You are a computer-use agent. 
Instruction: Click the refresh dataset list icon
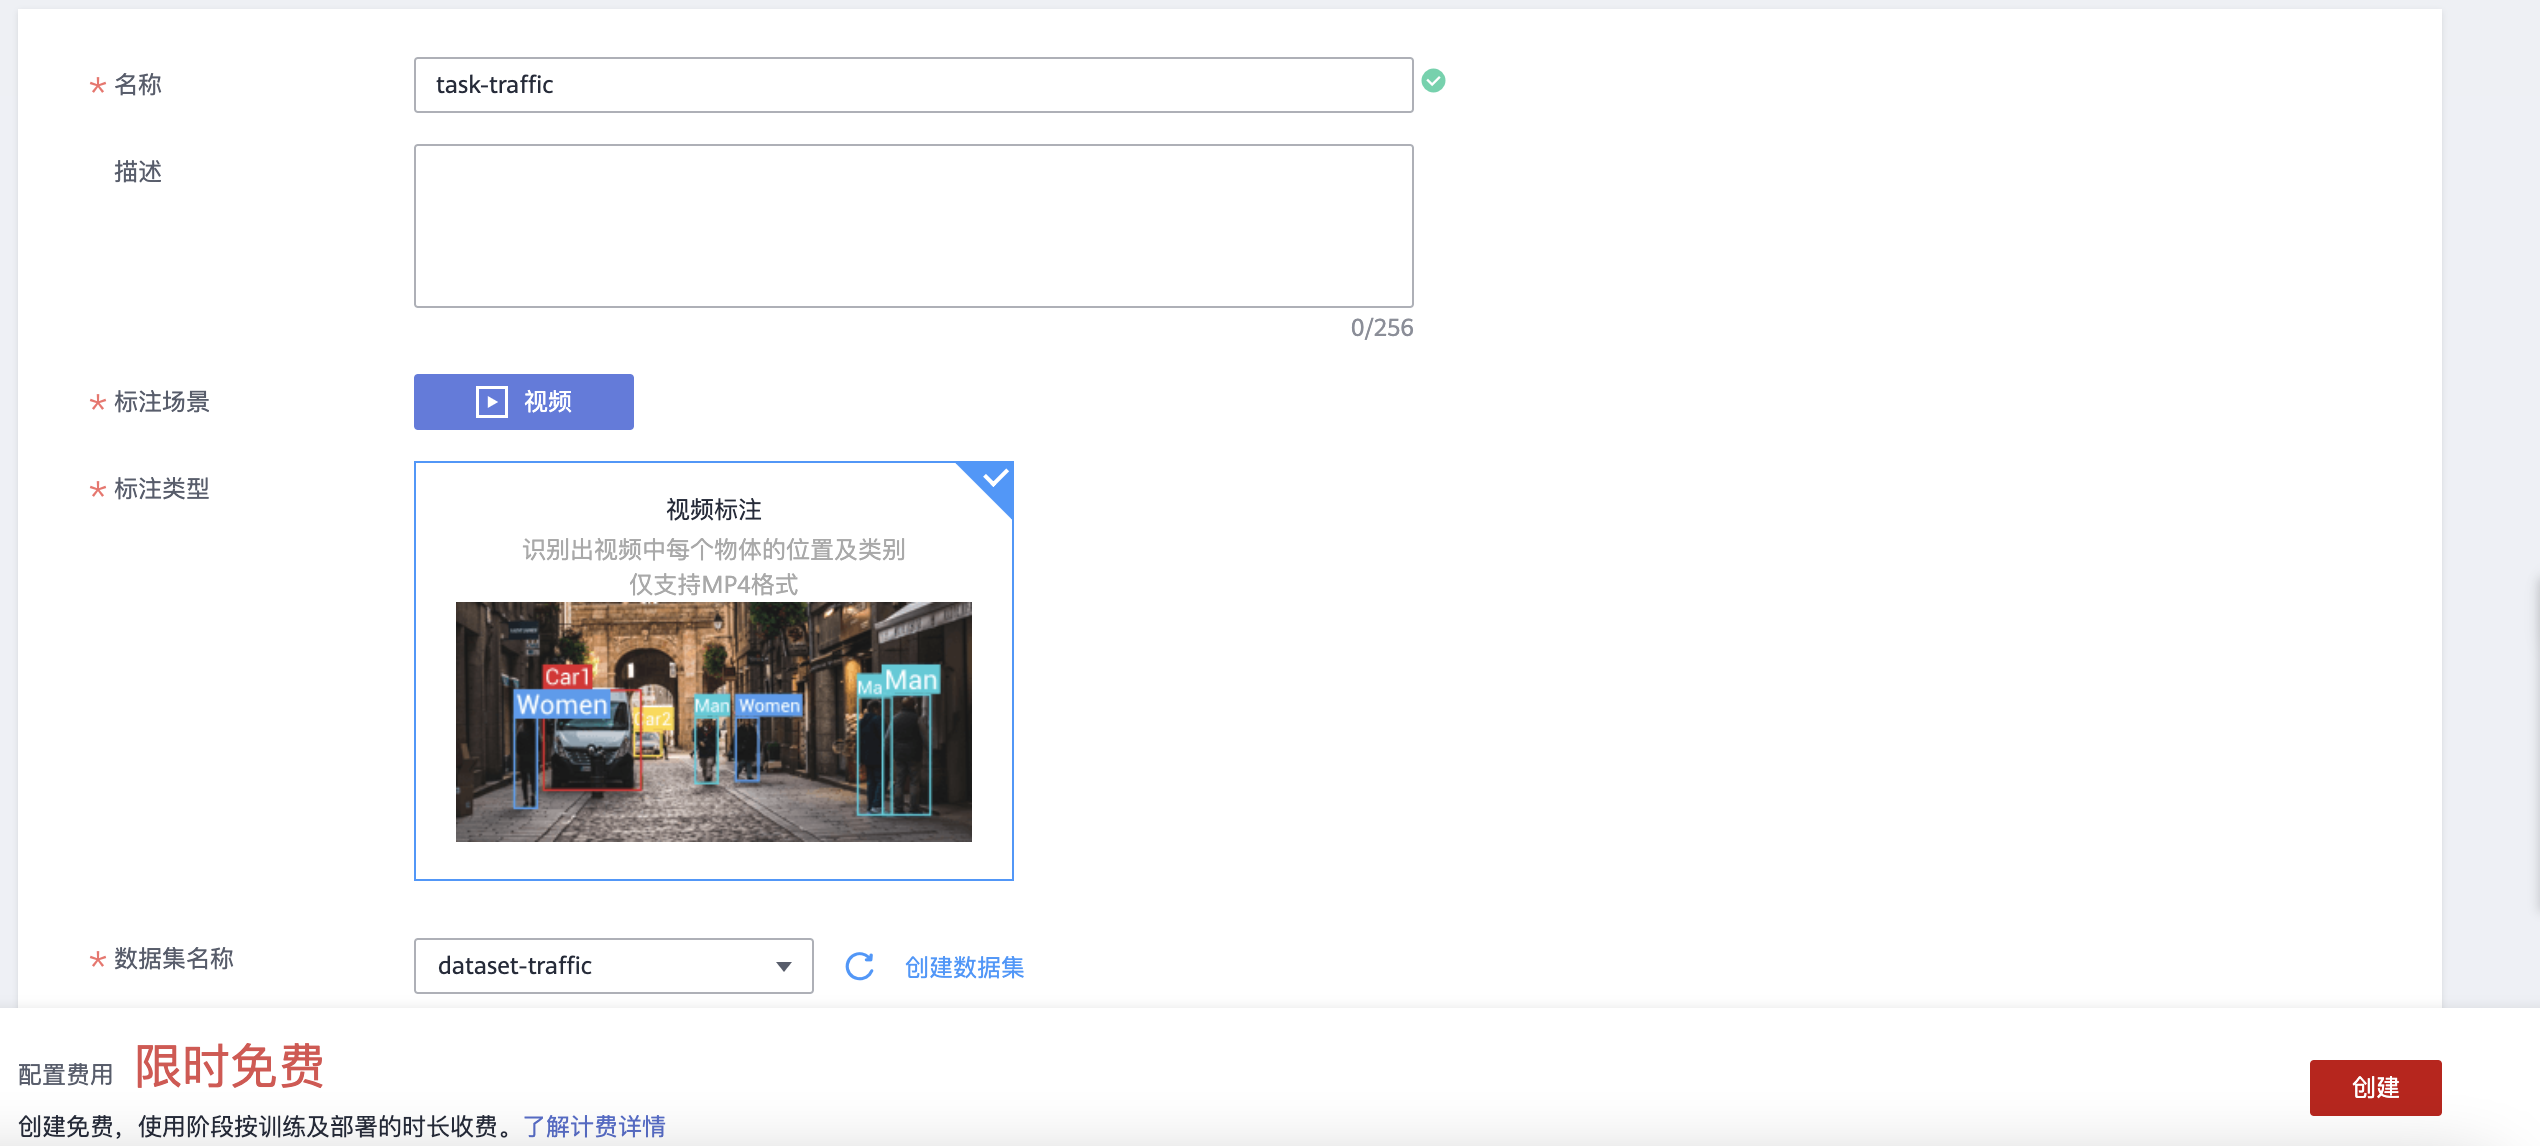pyautogui.click(x=859, y=966)
